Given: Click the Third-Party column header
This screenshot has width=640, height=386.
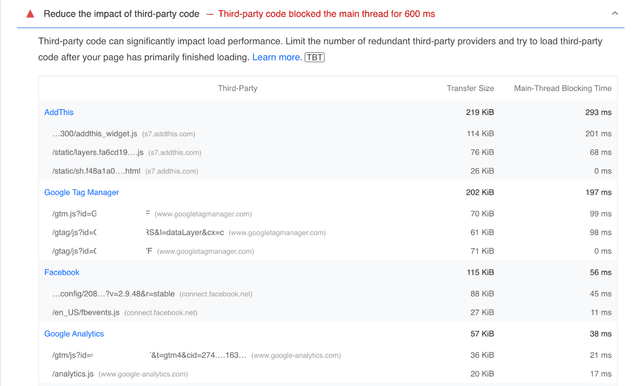Looking at the screenshot, I should click(238, 88).
